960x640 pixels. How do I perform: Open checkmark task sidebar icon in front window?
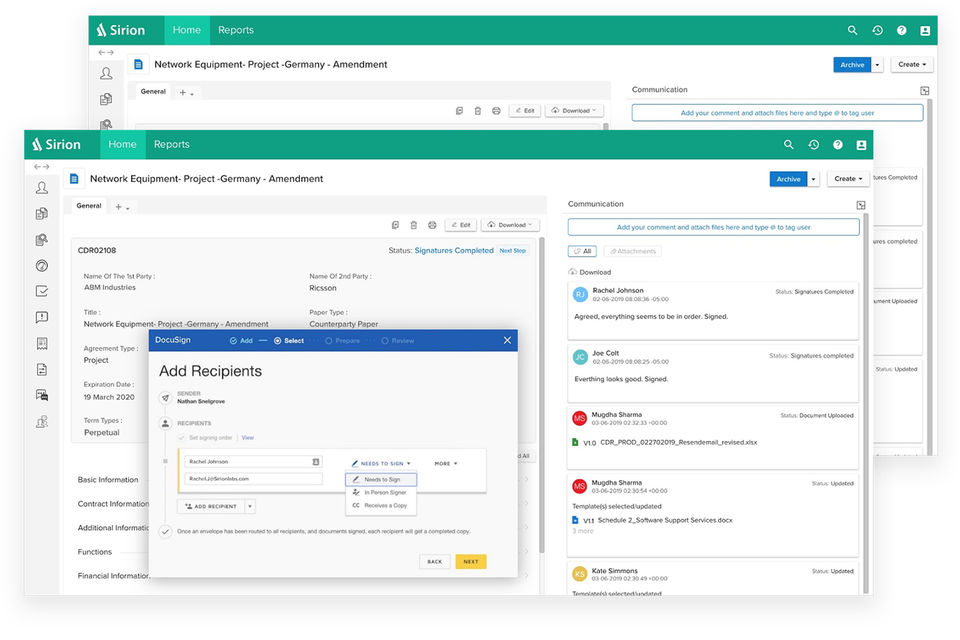pyautogui.click(x=42, y=291)
